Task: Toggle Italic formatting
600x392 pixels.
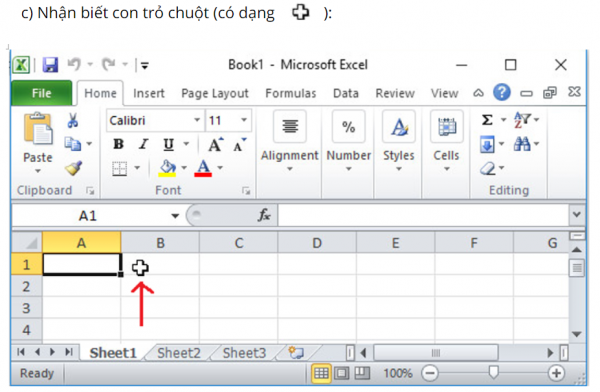Action: (x=143, y=144)
